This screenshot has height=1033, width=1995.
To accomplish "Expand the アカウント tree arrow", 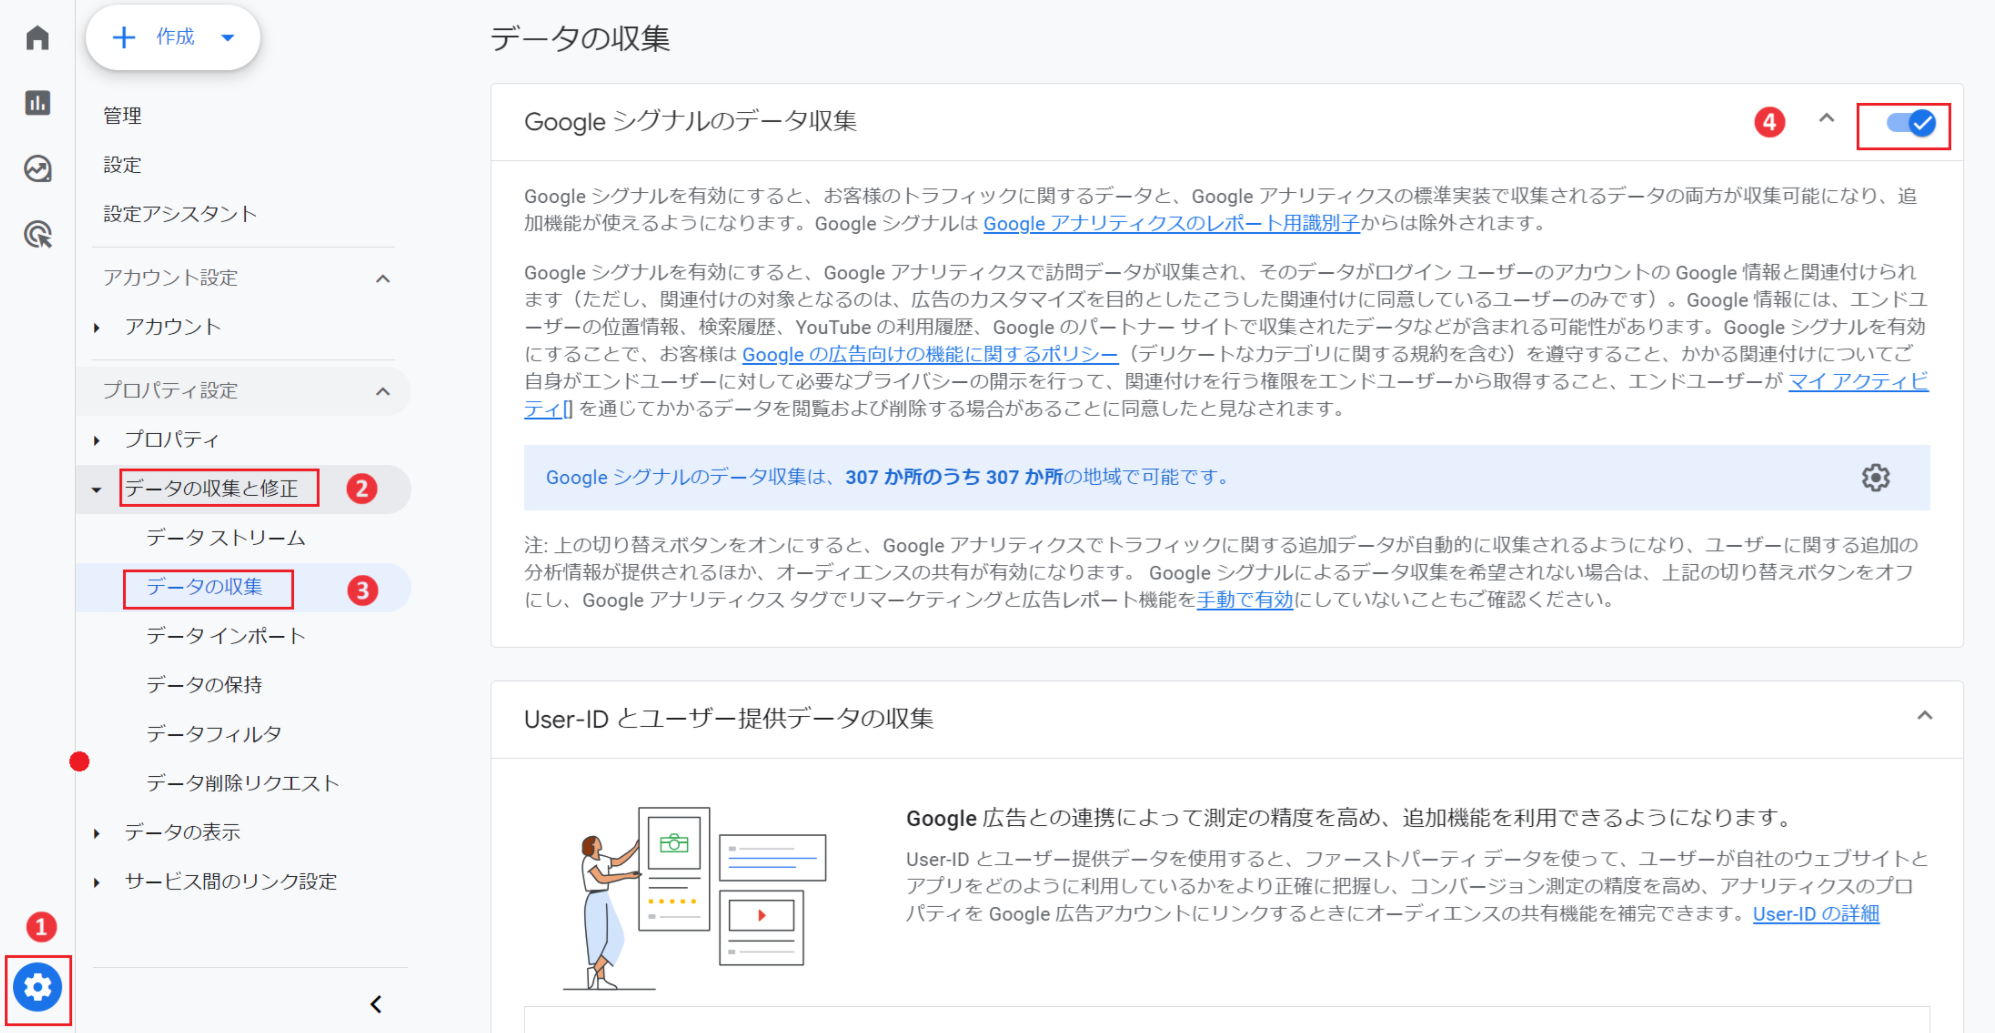I will [96, 328].
